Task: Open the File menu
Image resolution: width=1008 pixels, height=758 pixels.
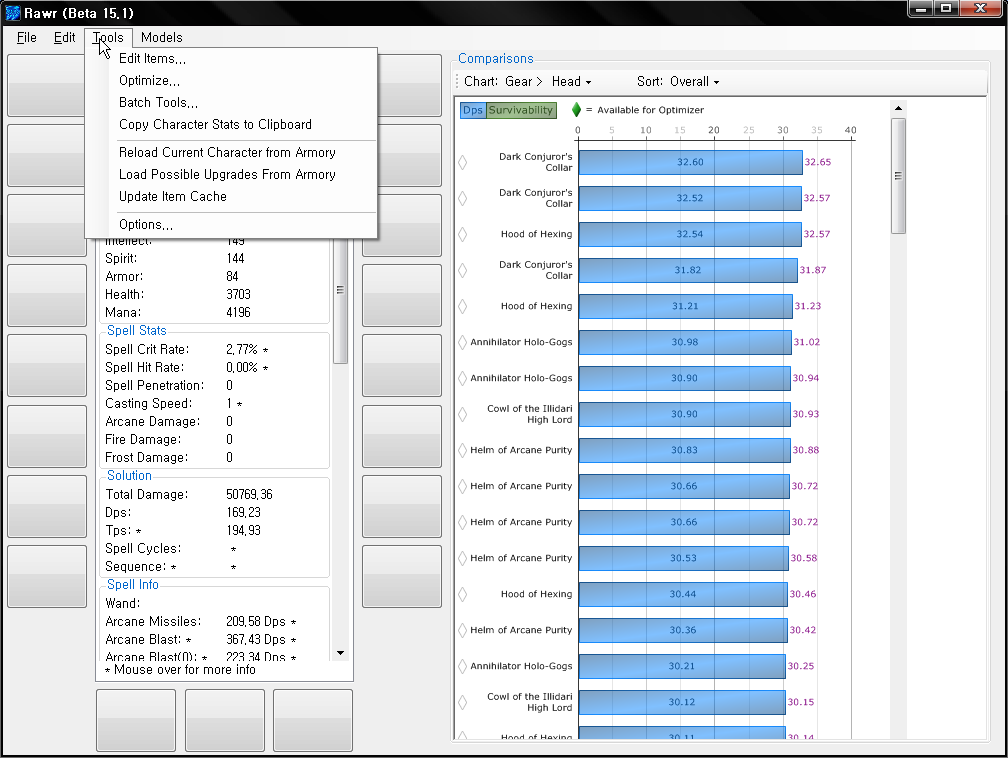Action: pos(26,37)
